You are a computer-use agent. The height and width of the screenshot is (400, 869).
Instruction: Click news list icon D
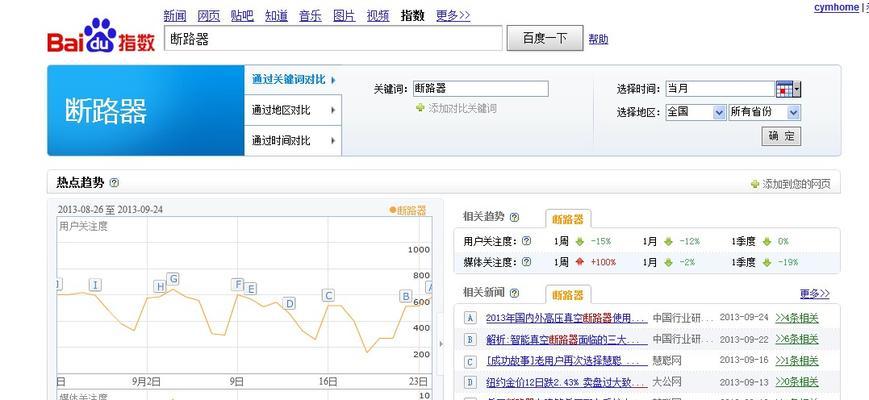(470, 382)
